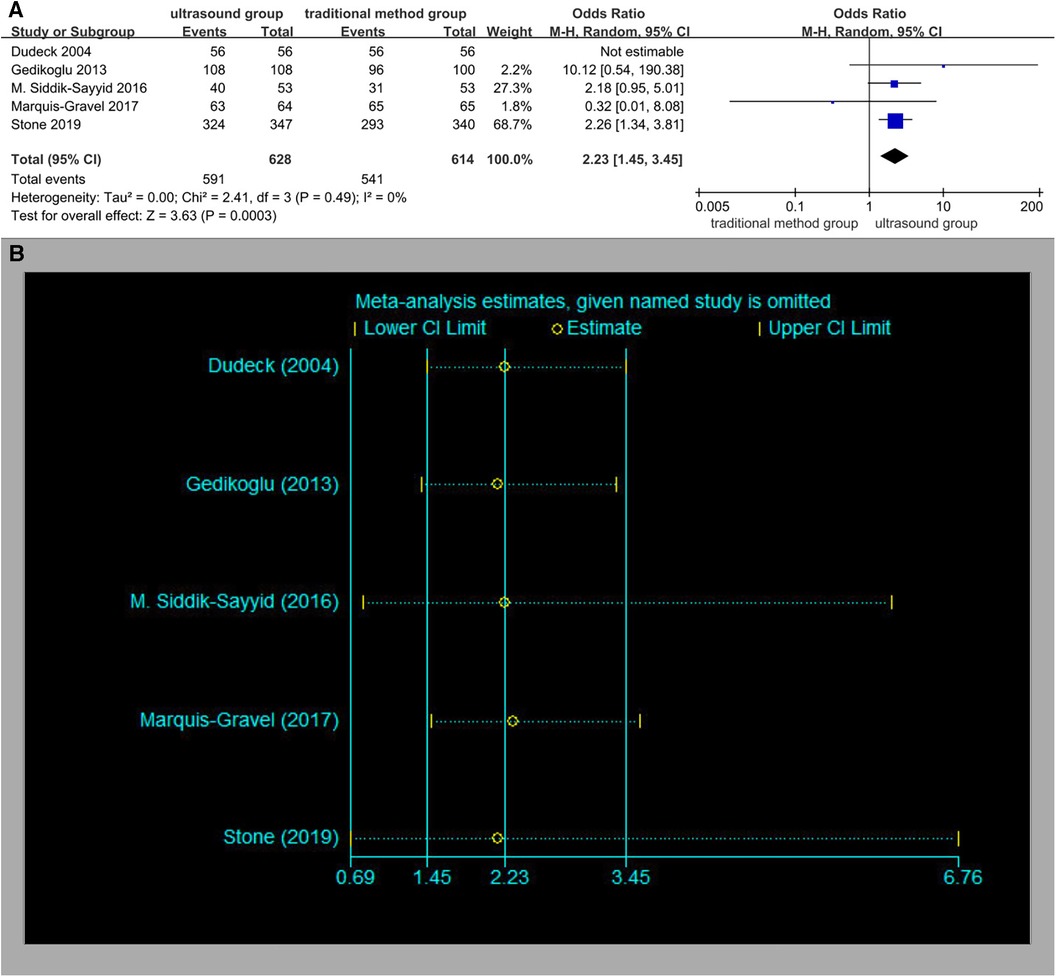Select the 'Estimate' legend circle marker
Image resolution: width=1056 pixels, height=977 pixels.
click(557, 329)
